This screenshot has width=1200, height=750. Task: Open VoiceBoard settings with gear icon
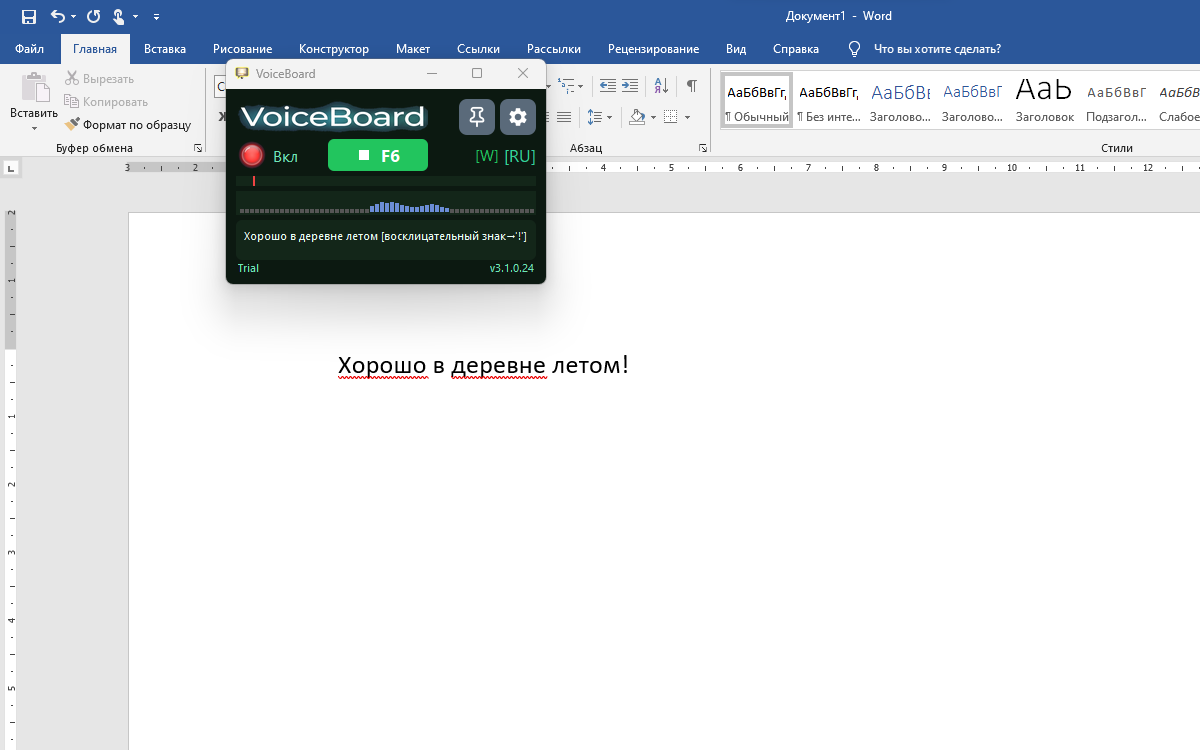517,116
